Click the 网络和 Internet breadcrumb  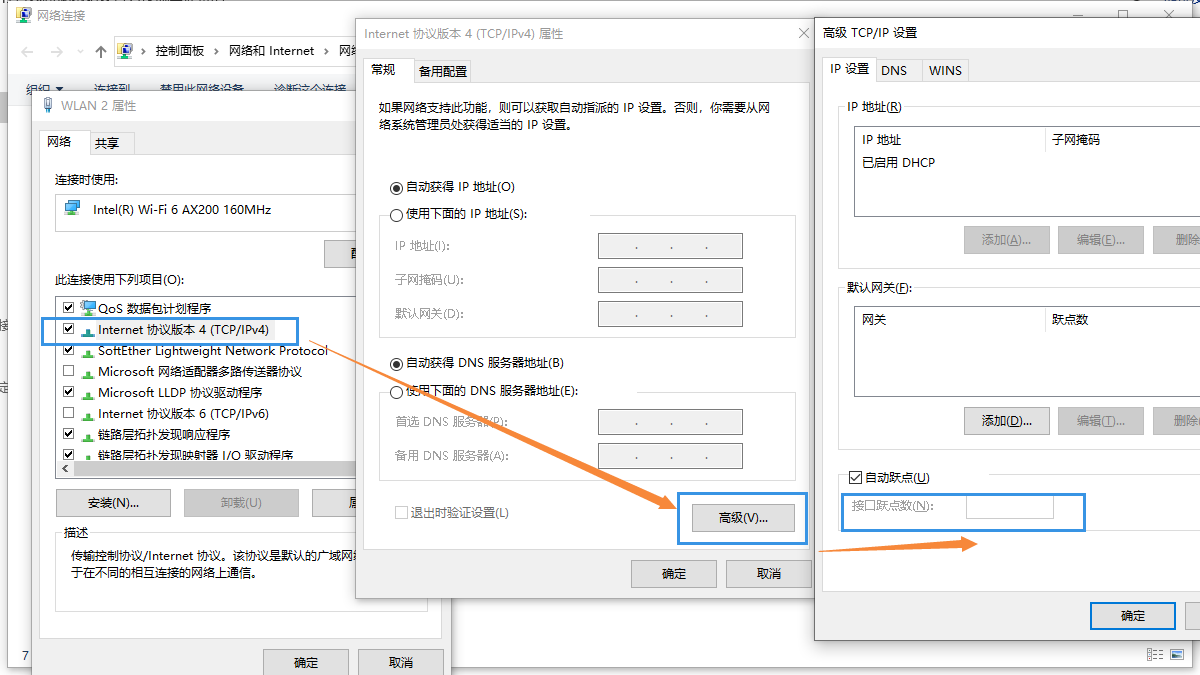click(272, 51)
